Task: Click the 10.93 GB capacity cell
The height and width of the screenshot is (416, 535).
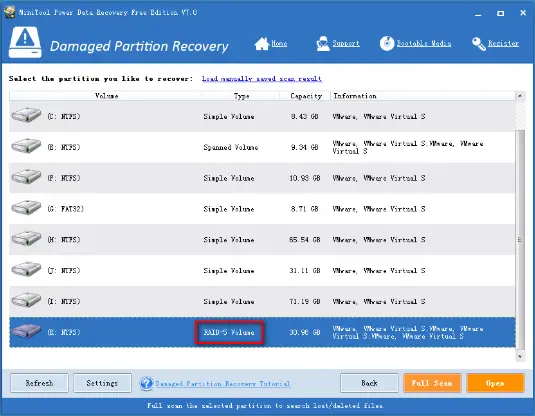Action: pyautogui.click(x=305, y=178)
